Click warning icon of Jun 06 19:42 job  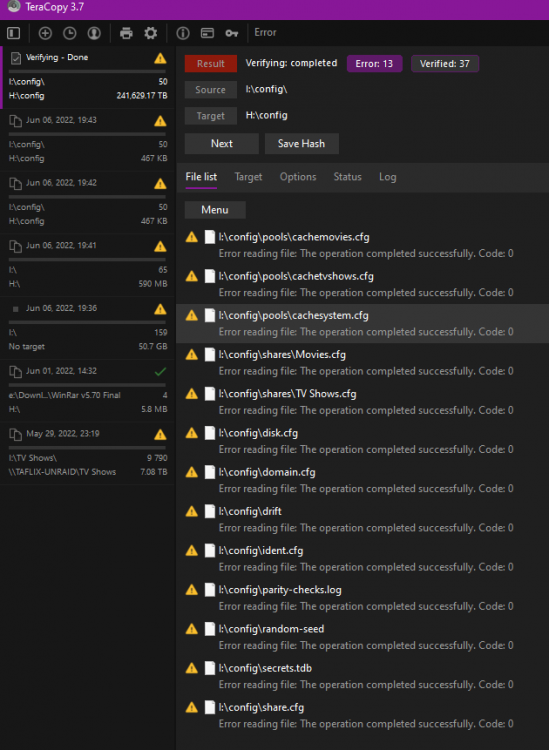(160, 184)
